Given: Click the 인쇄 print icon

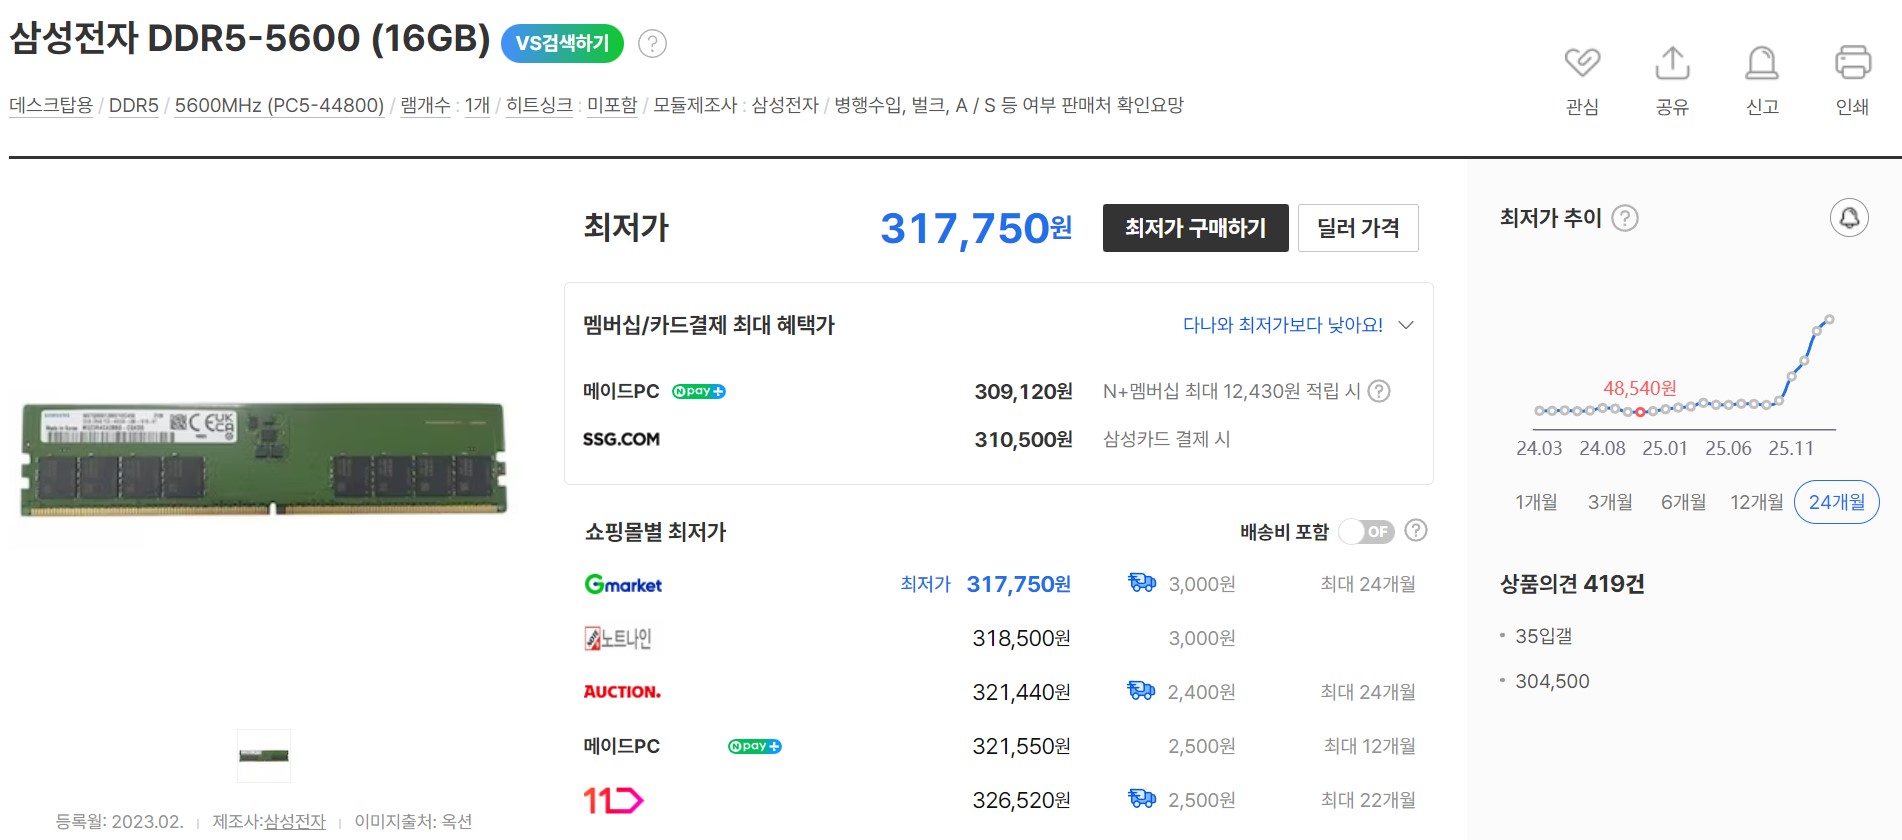Looking at the screenshot, I should pyautogui.click(x=1852, y=63).
